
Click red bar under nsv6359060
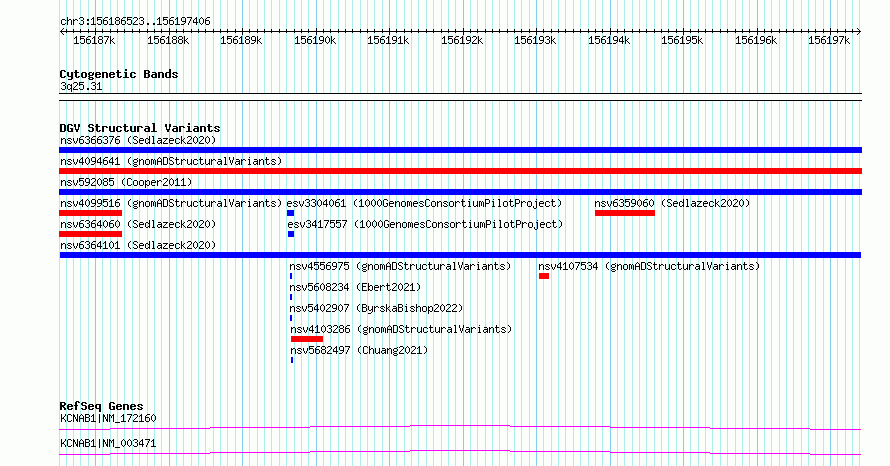coord(625,213)
